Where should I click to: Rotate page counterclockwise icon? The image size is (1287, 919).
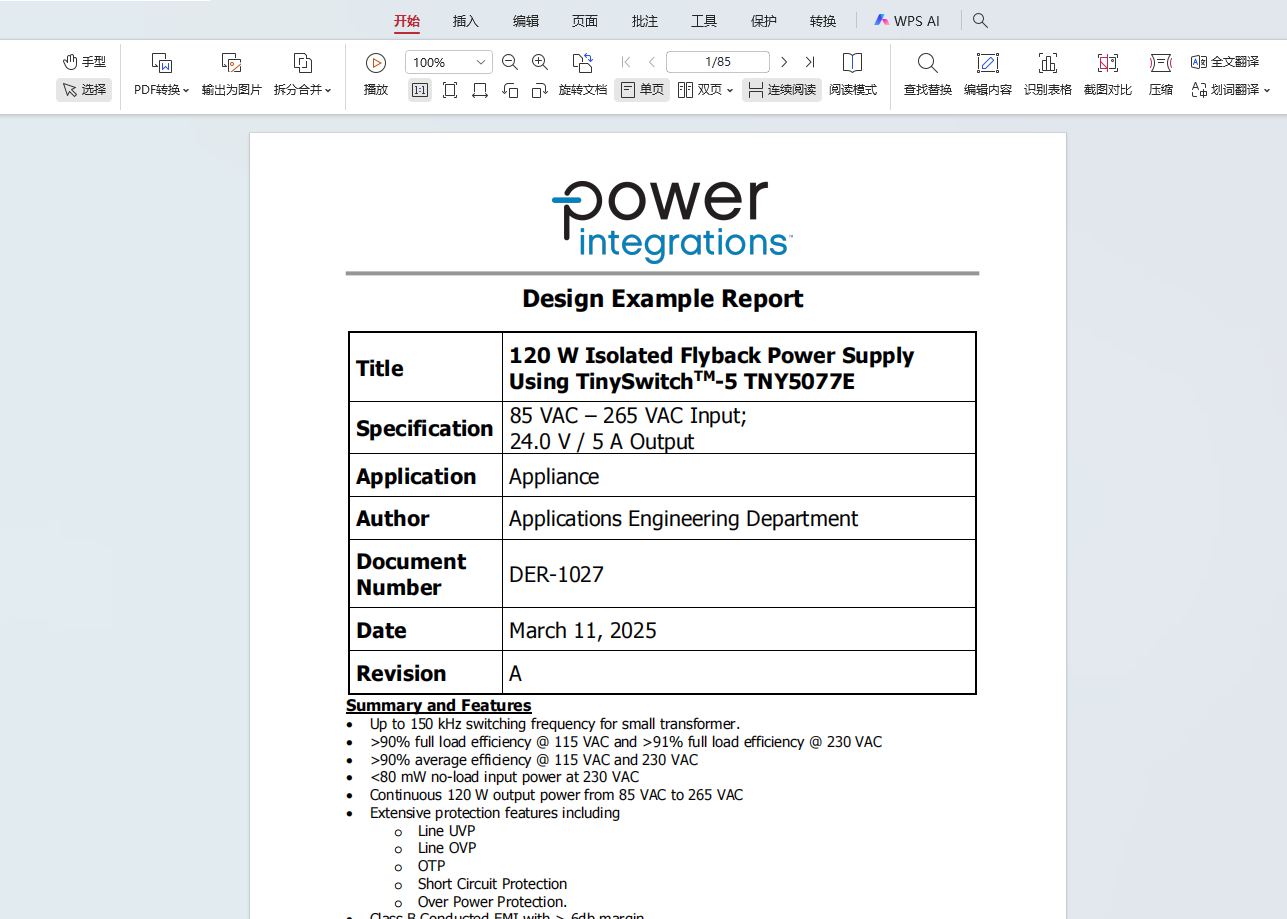pyautogui.click(x=510, y=90)
